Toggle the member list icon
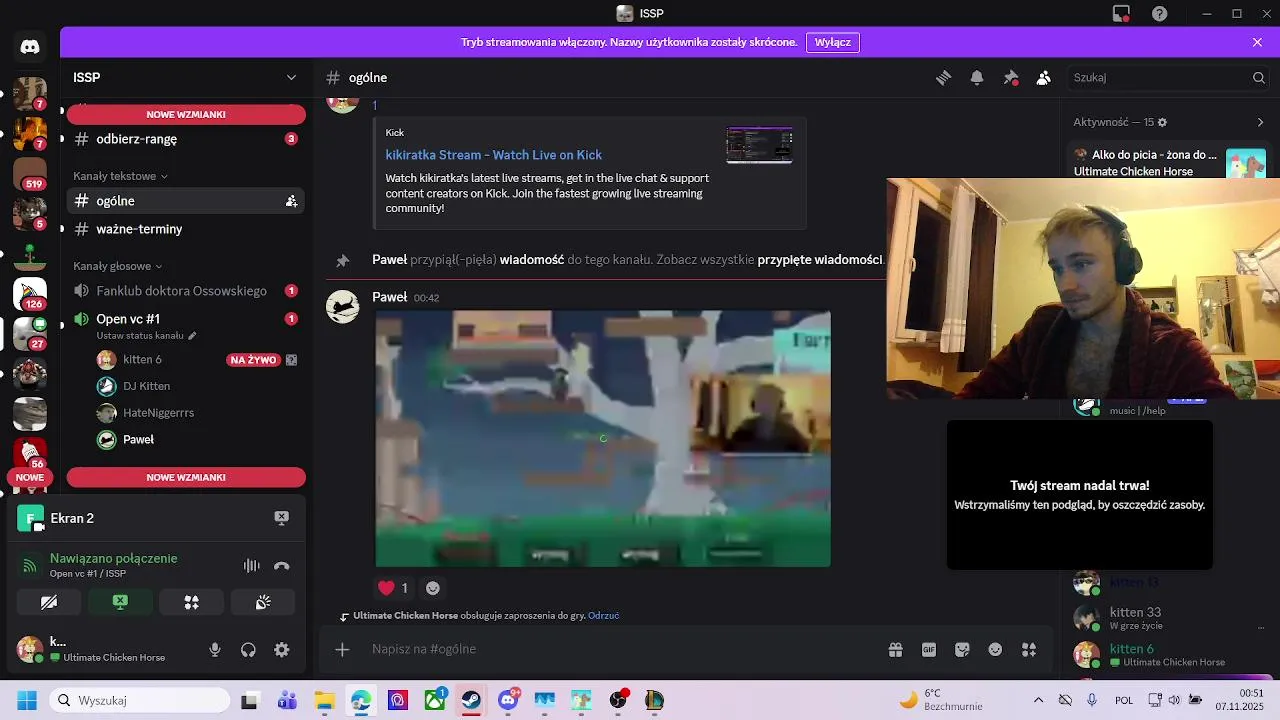 [1044, 78]
